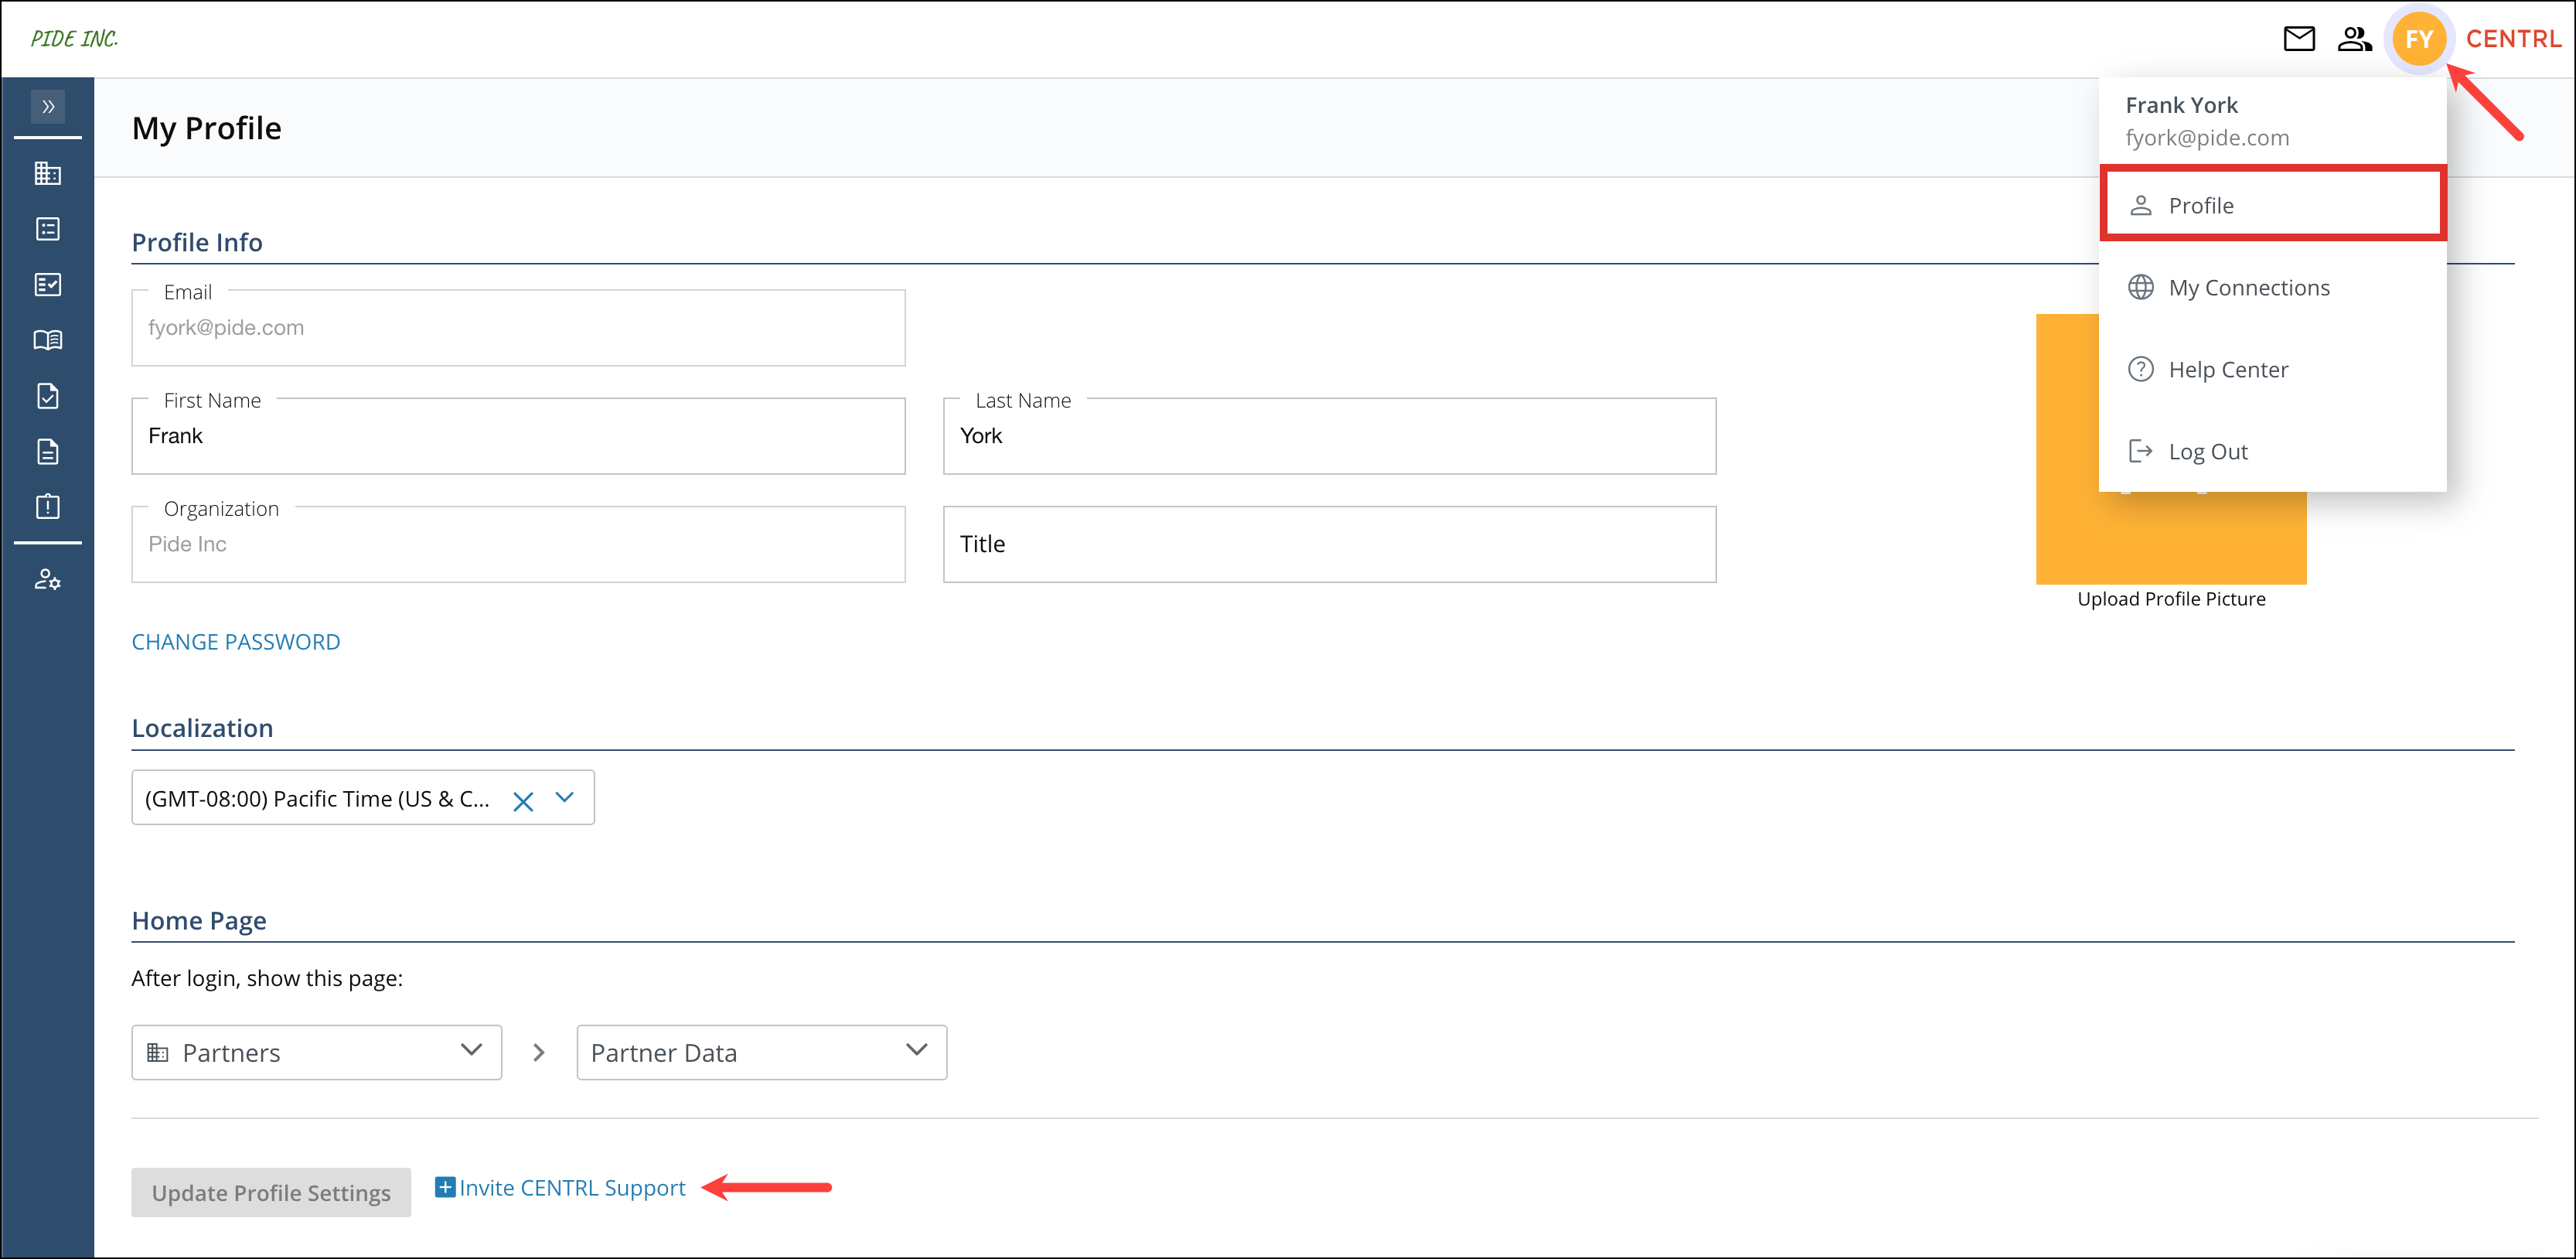Screen dimensions: 2576x1259
Task: Click the Home Page section heading
Action: [199, 920]
